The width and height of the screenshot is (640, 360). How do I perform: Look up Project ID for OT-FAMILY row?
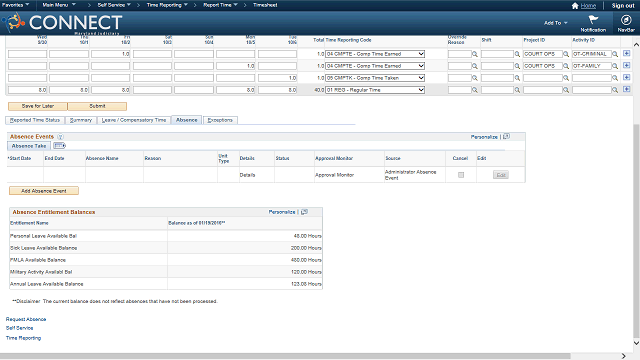click(566, 66)
